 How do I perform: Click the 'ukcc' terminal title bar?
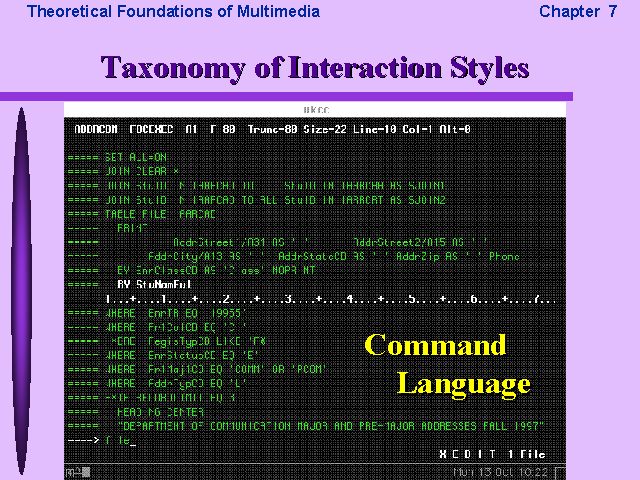(x=316, y=109)
